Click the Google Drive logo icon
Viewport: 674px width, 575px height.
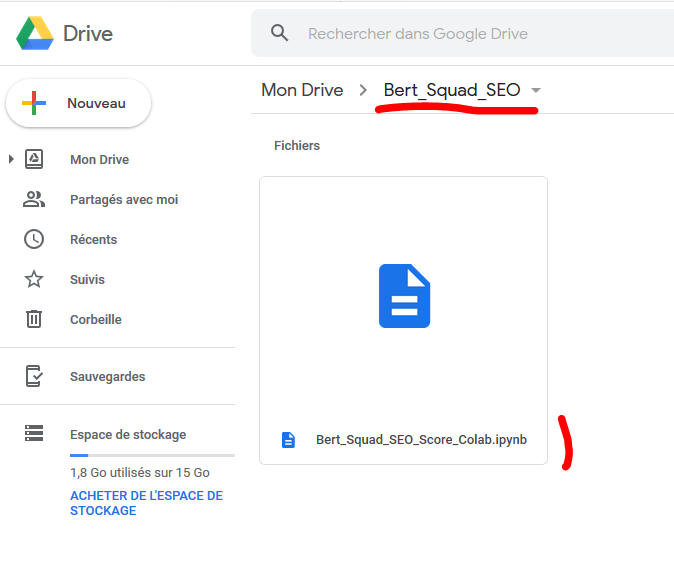(x=35, y=33)
